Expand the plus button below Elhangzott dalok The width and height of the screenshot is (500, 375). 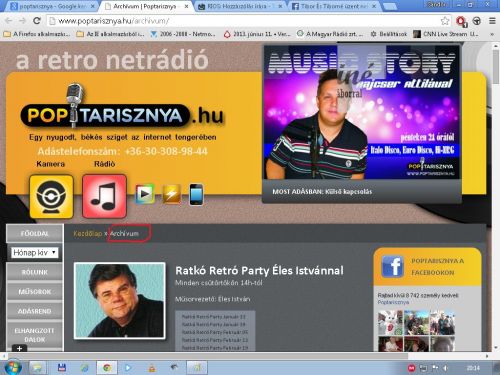pos(19,348)
